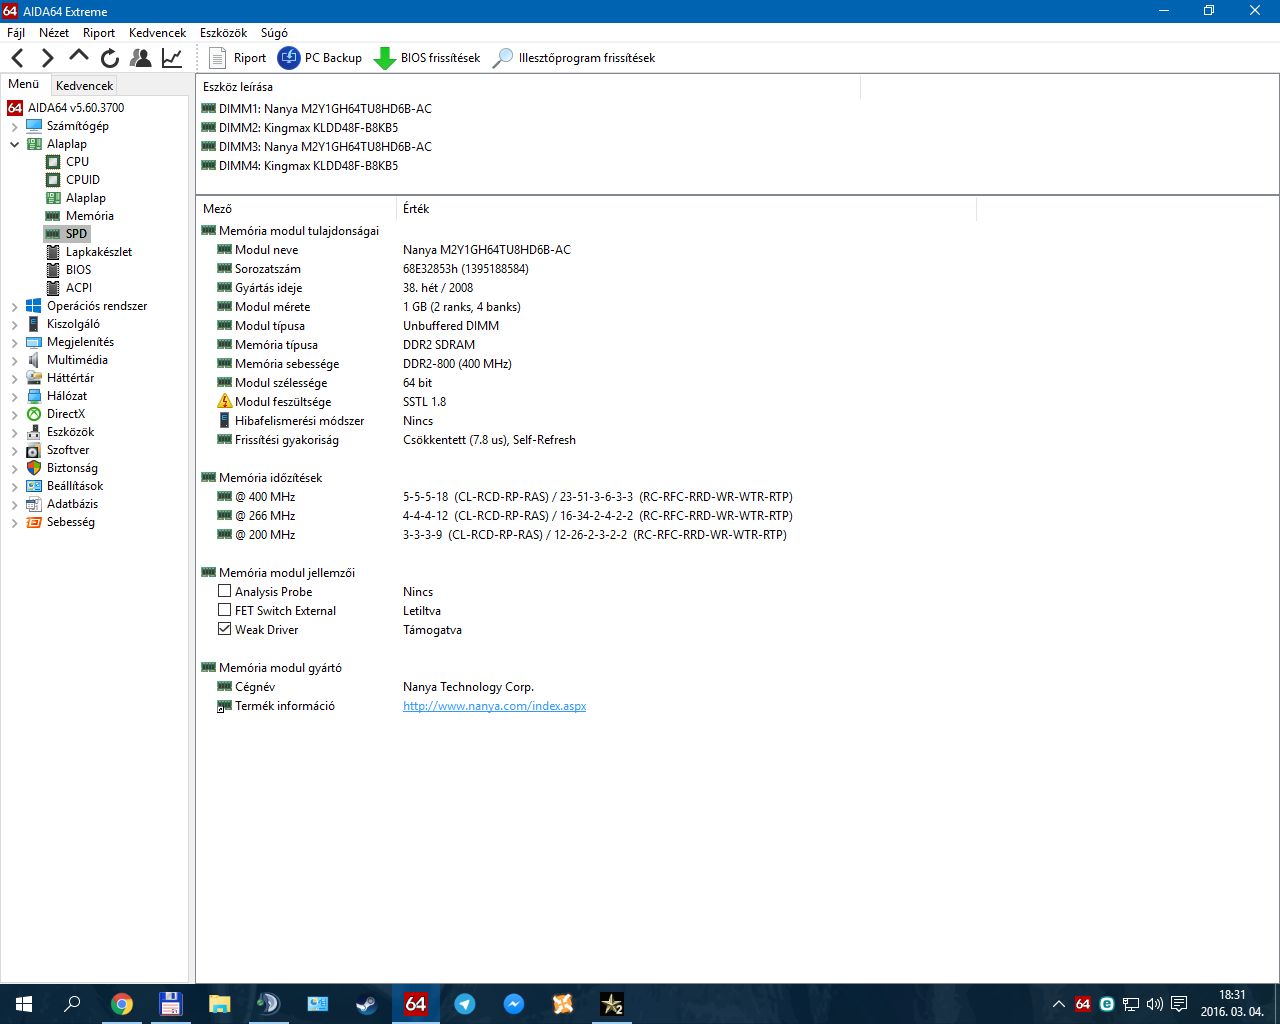
Task: Open Illesztőprogram frissítések in the toolbar
Action: 574,58
